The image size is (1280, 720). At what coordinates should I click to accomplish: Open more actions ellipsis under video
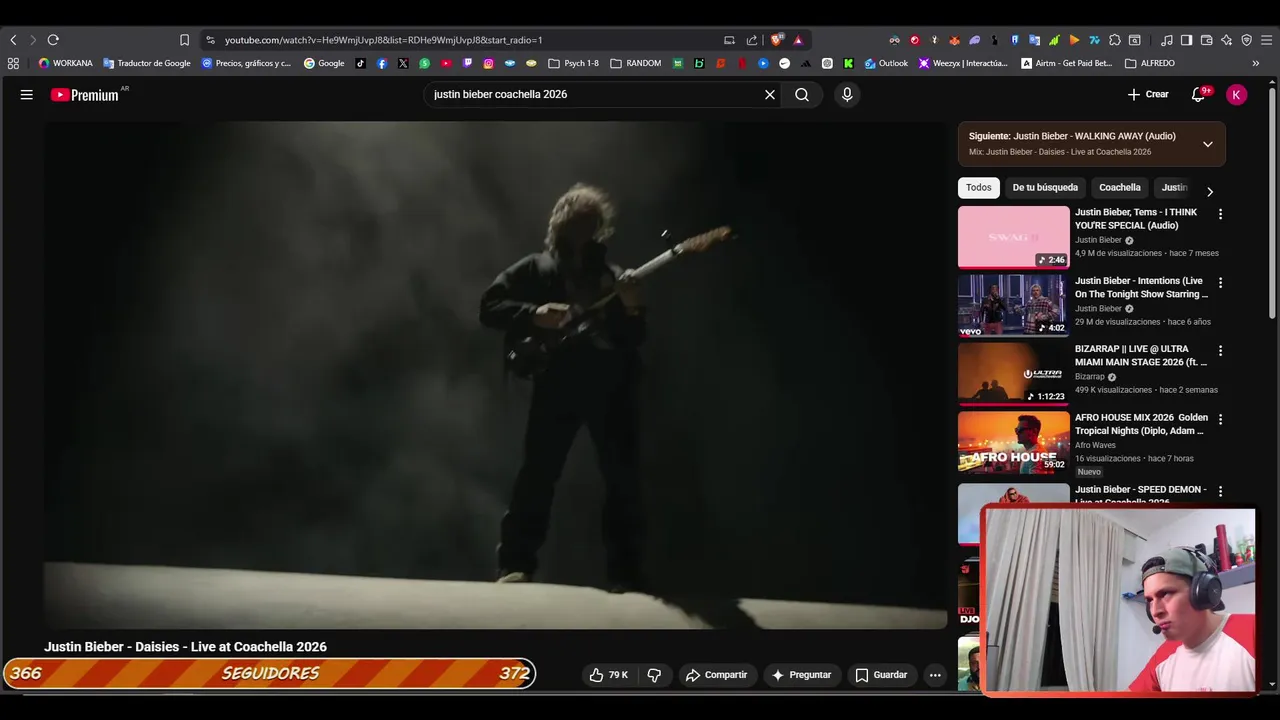tap(935, 675)
